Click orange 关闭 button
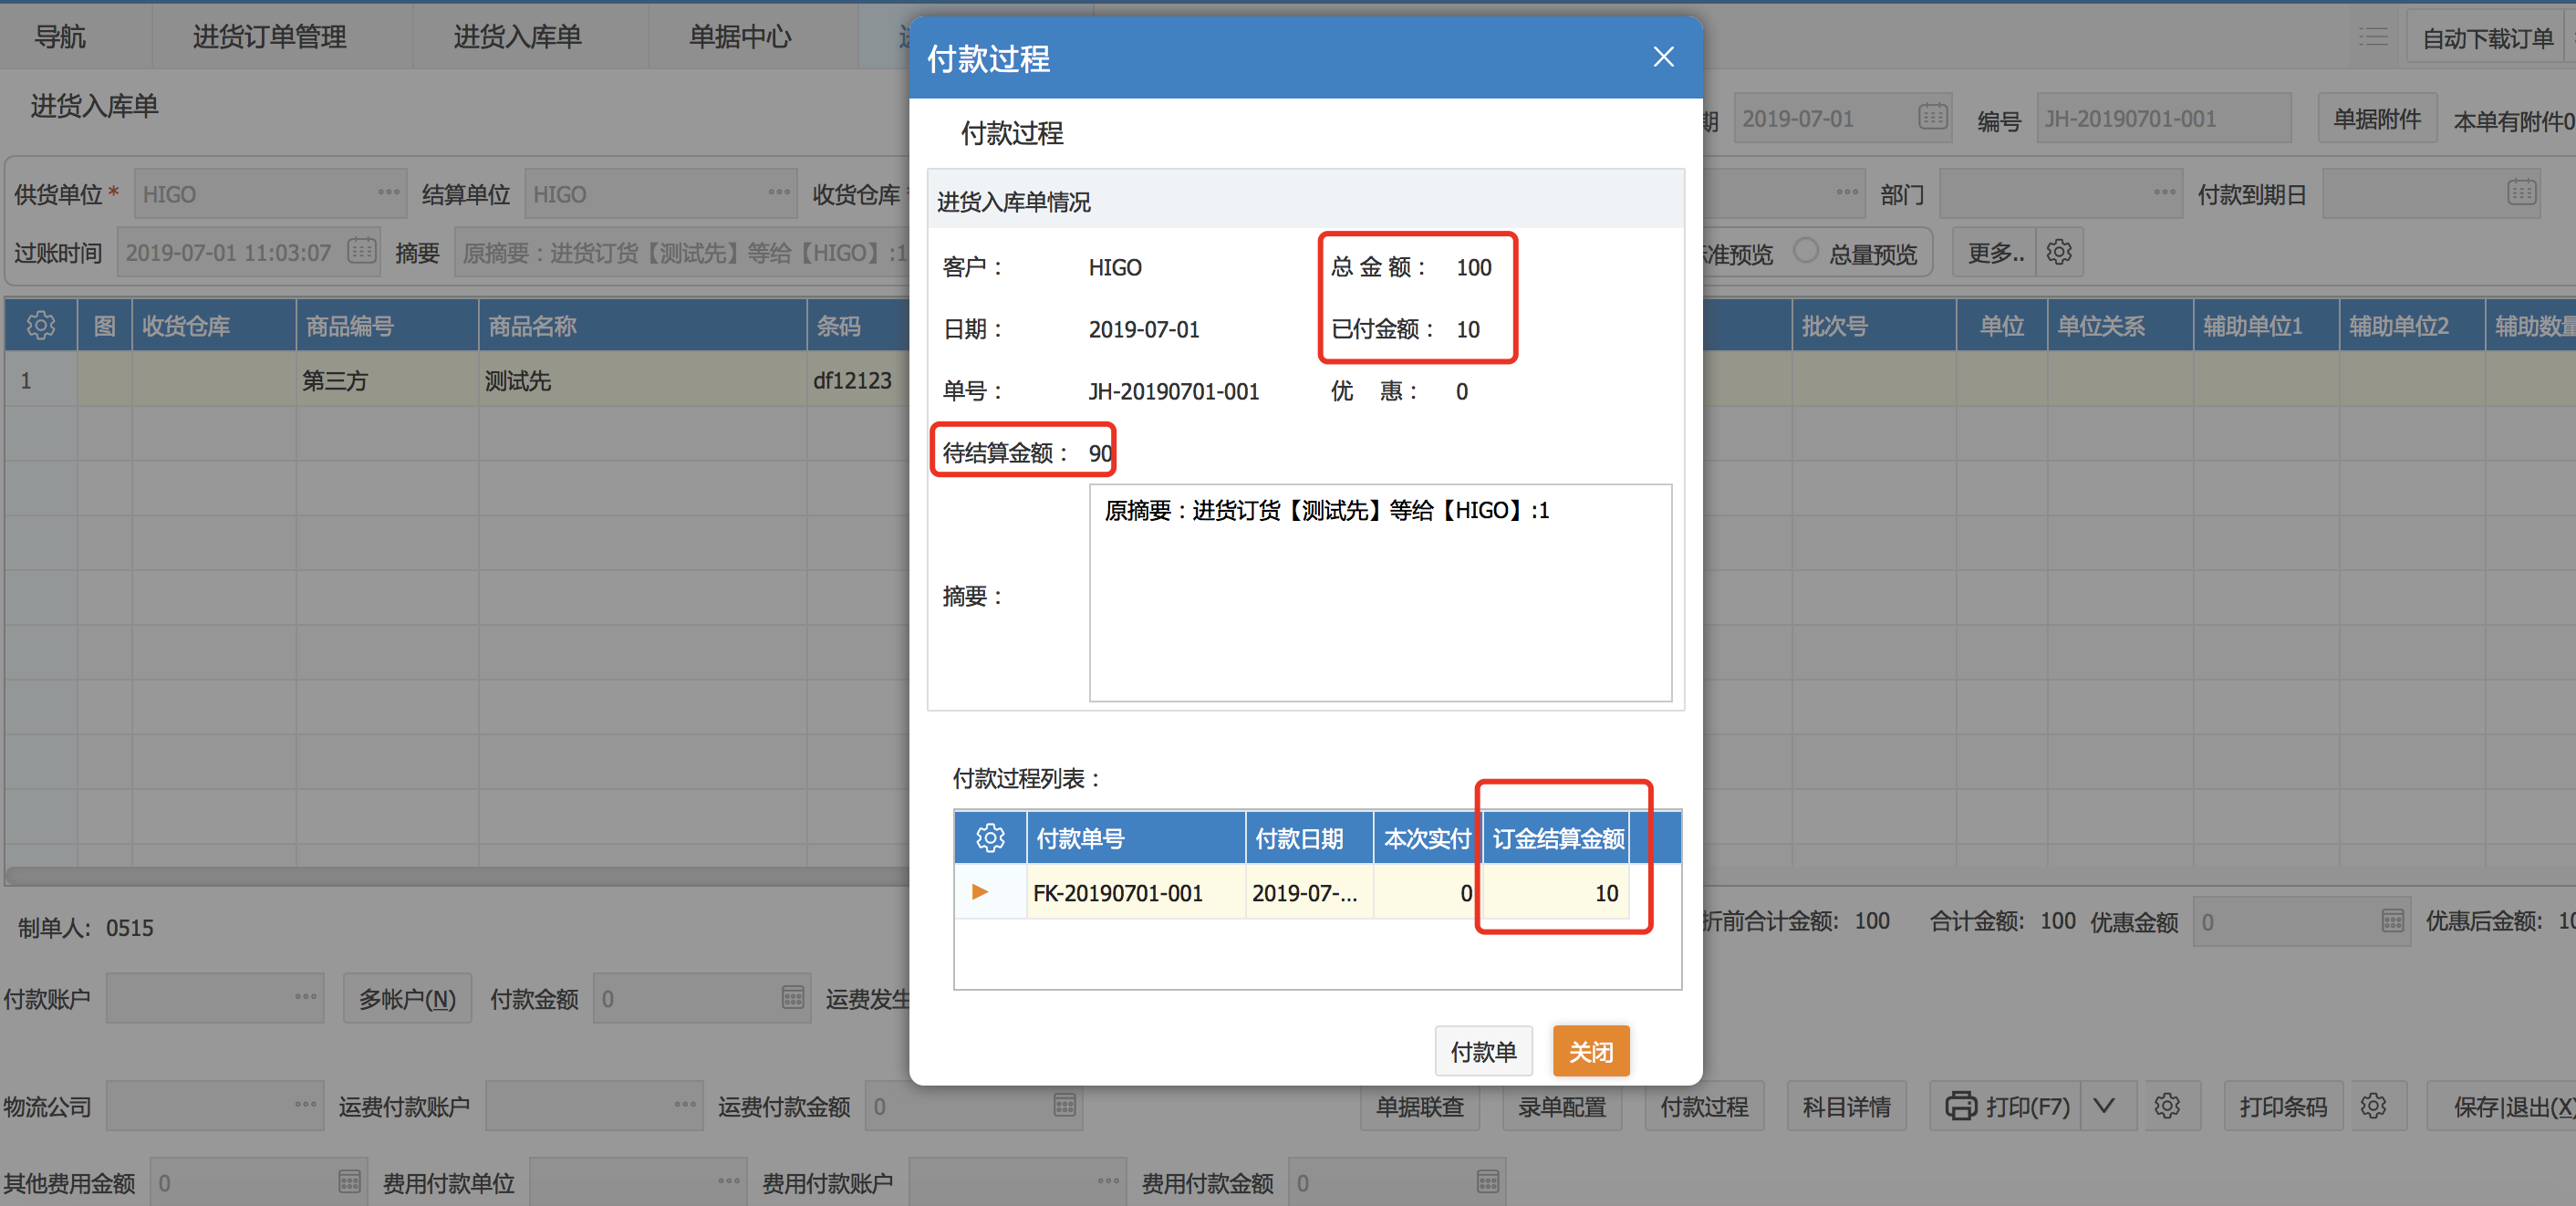 click(1589, 1051)
